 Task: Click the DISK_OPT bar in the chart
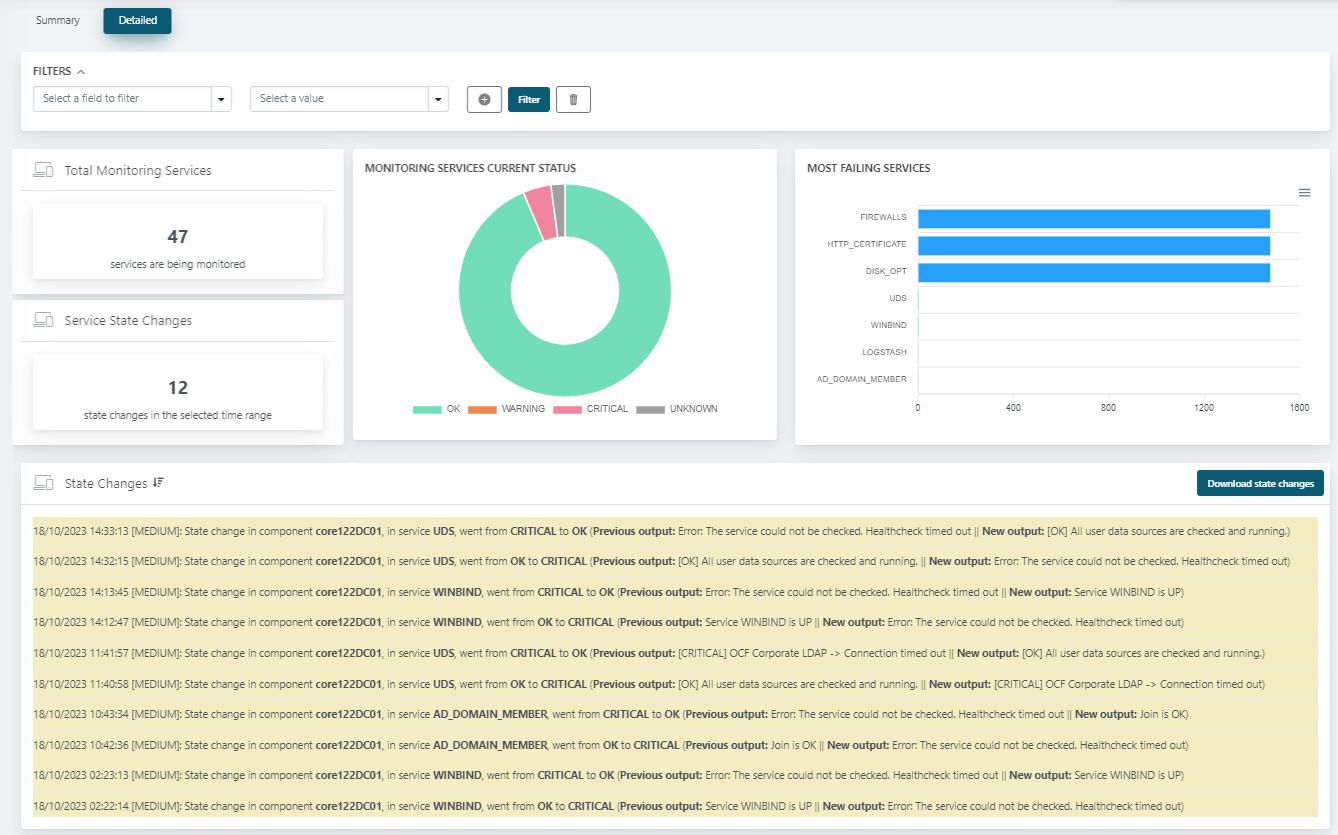pyautogui.click(x=1094, y=273)
